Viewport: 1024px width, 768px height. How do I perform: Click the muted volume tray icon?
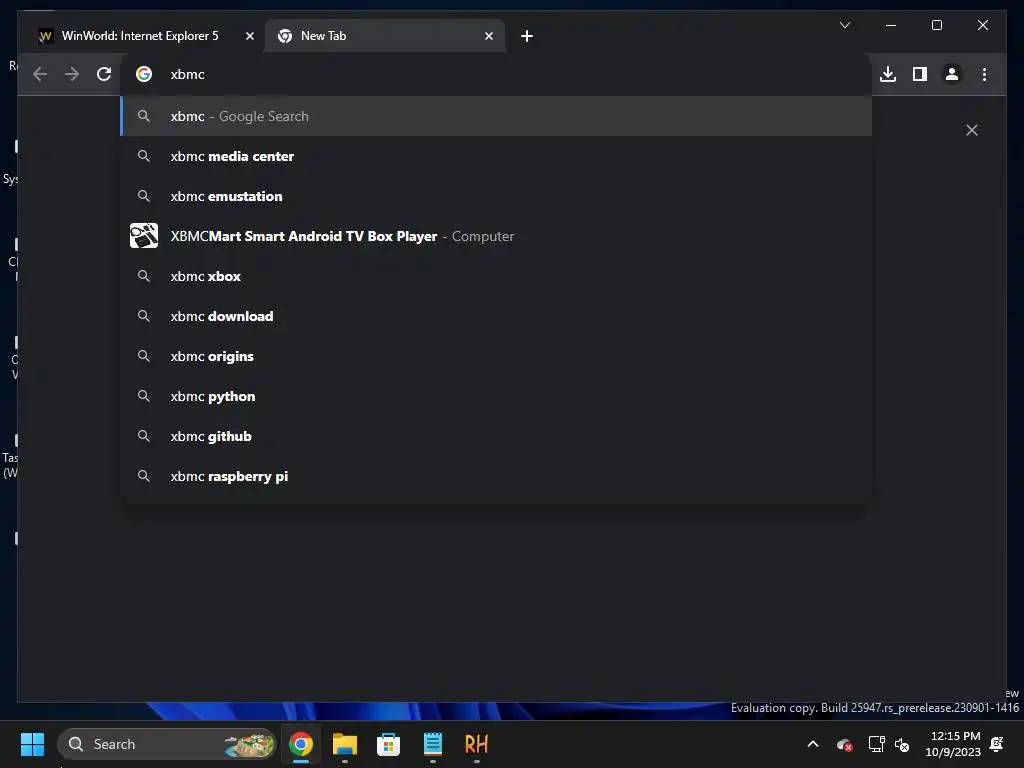(902, 744)
